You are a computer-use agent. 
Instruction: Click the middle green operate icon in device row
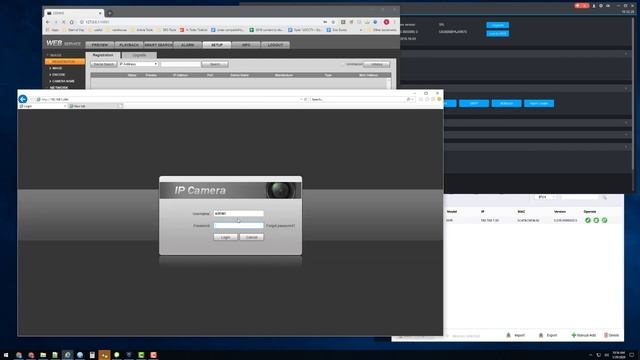point(596,220)
